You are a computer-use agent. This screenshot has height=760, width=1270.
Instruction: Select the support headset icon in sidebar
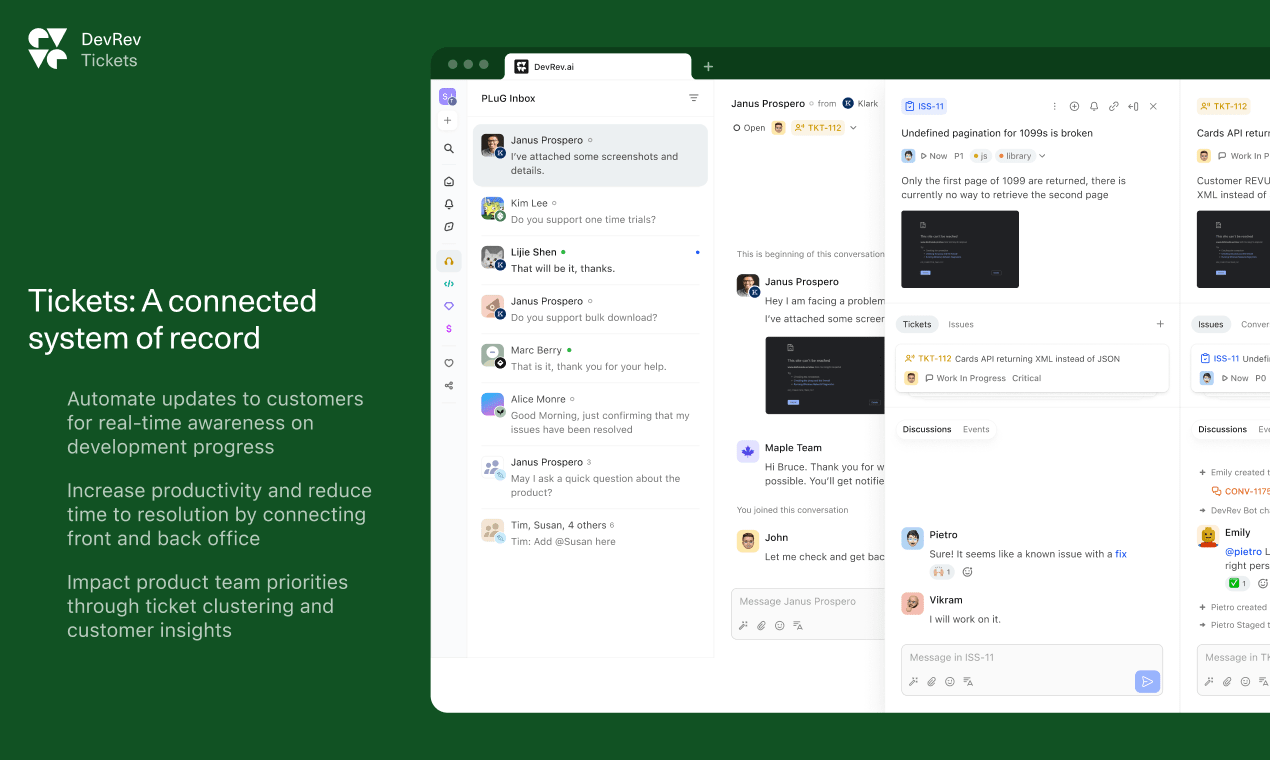[x=449, y=261]
